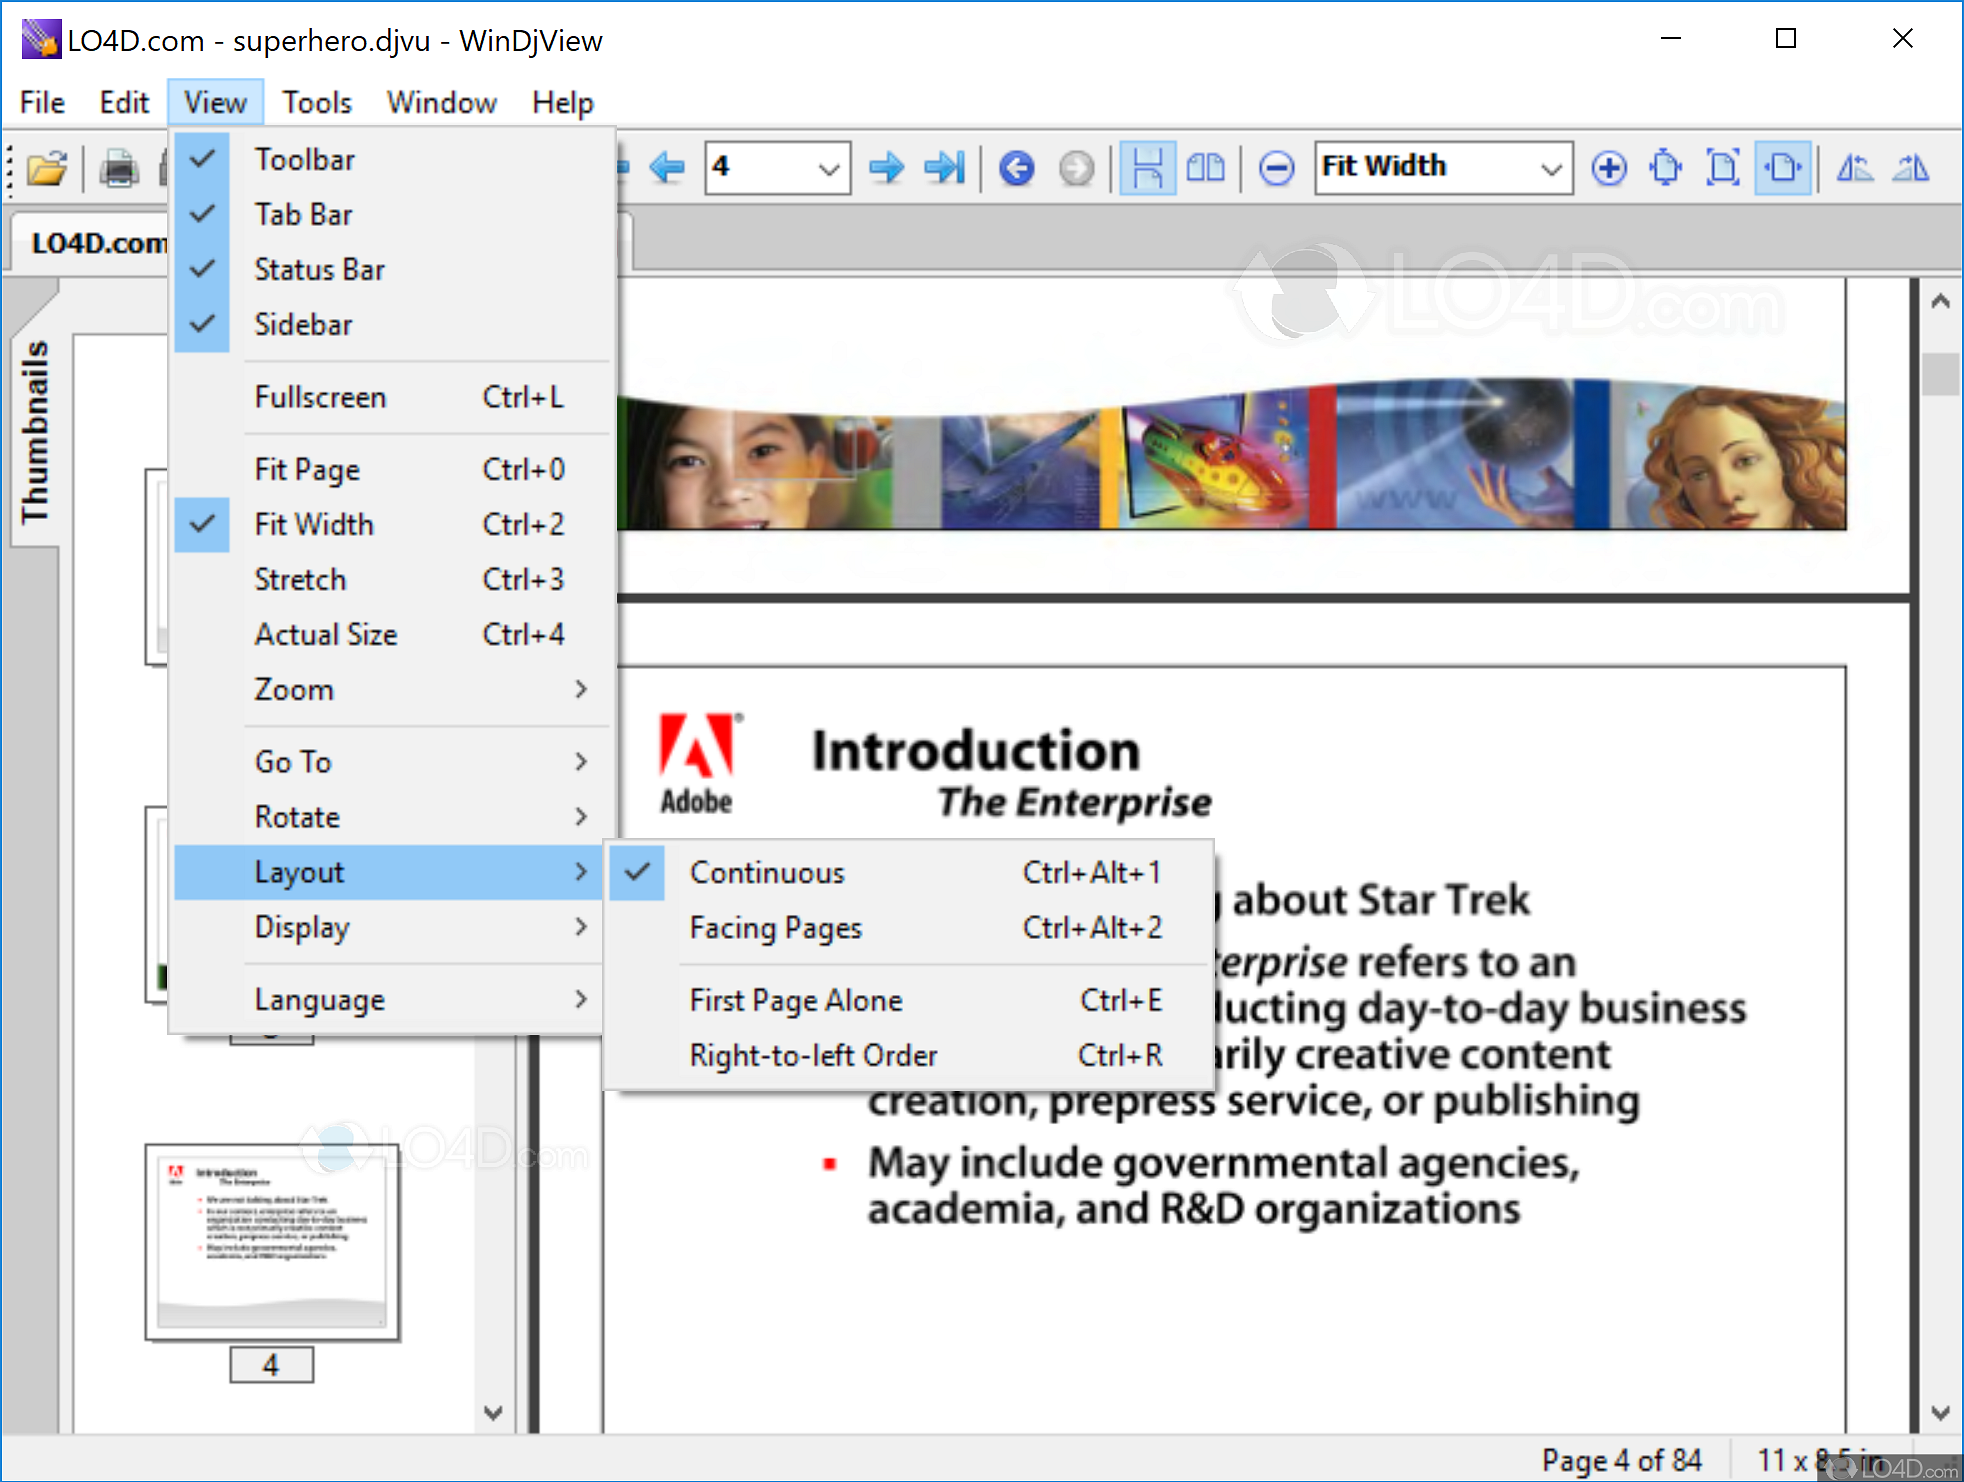The height and width of the screenshot is (1482, 1964).
Task: Open the Tools menu
Action: tap(316, 102)
